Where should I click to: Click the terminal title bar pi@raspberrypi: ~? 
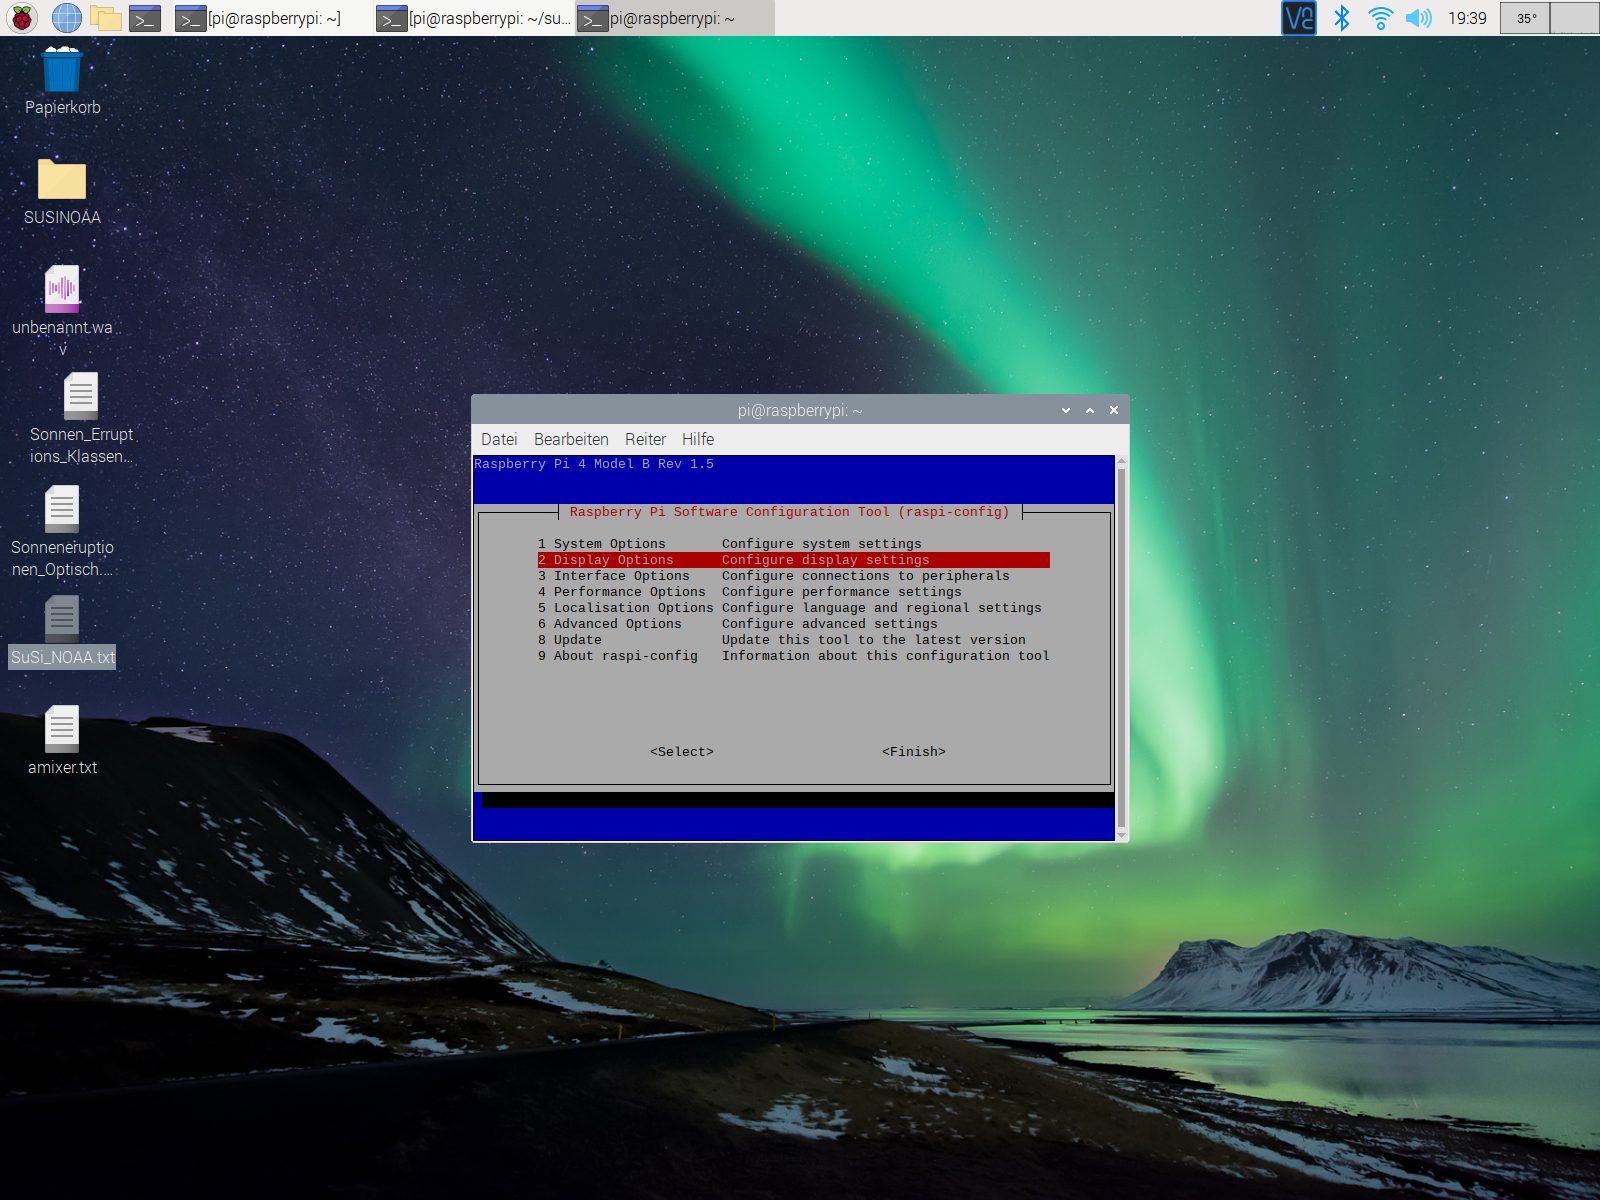click(799, 410)
